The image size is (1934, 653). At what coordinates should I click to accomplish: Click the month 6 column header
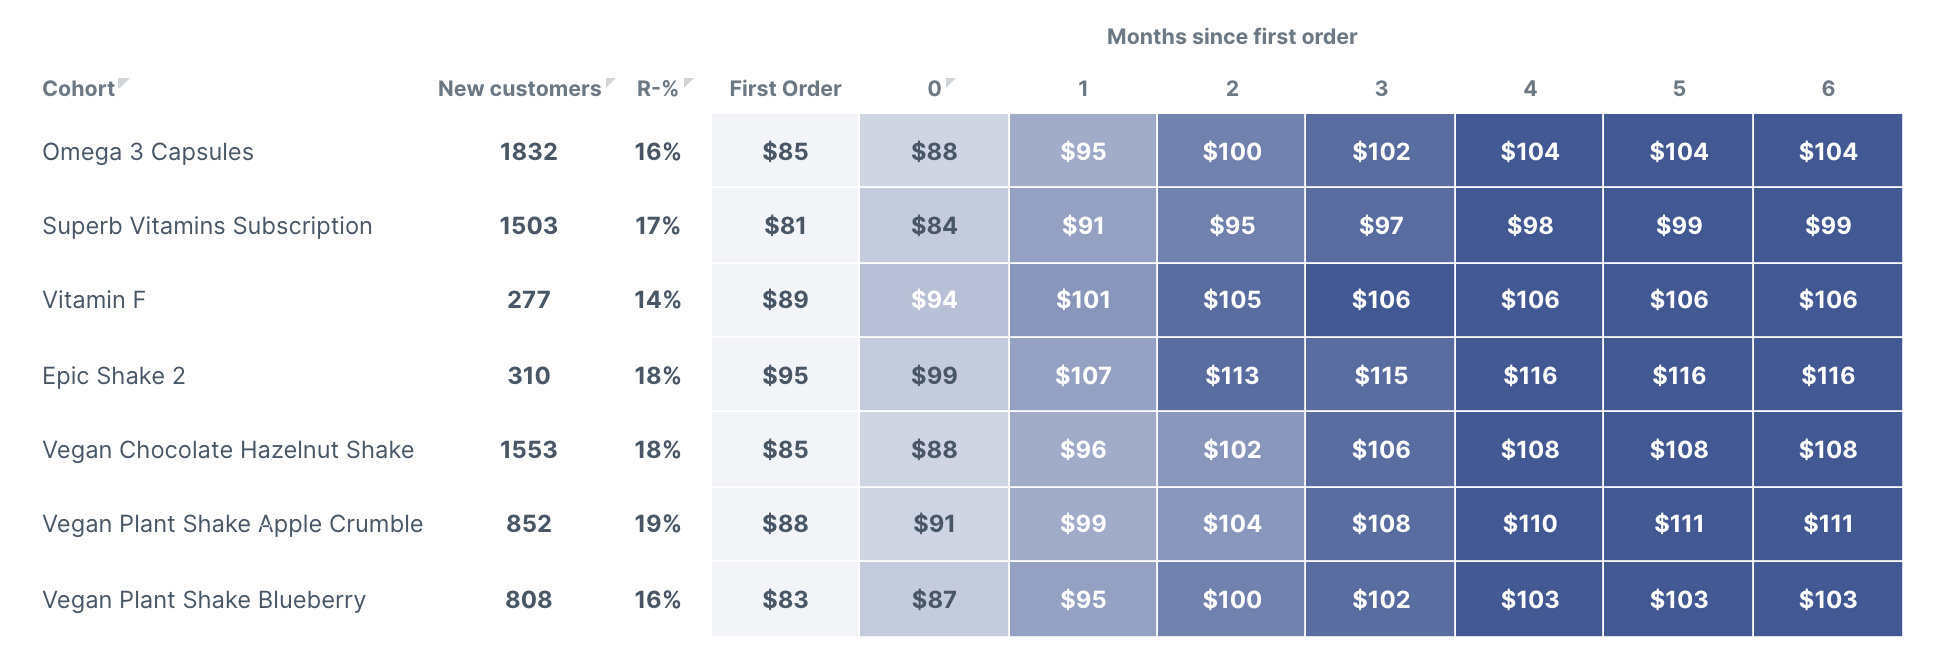(x=1828, y=89)
